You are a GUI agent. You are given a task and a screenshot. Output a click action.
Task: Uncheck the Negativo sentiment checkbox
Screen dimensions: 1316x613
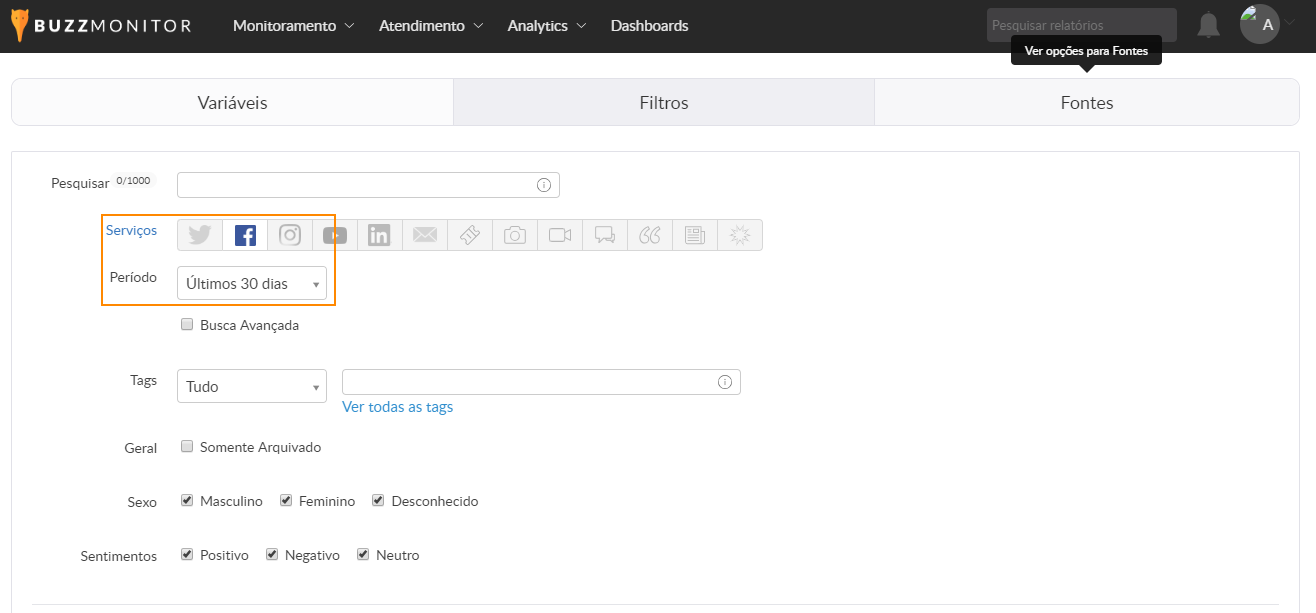tap(272, 555)
